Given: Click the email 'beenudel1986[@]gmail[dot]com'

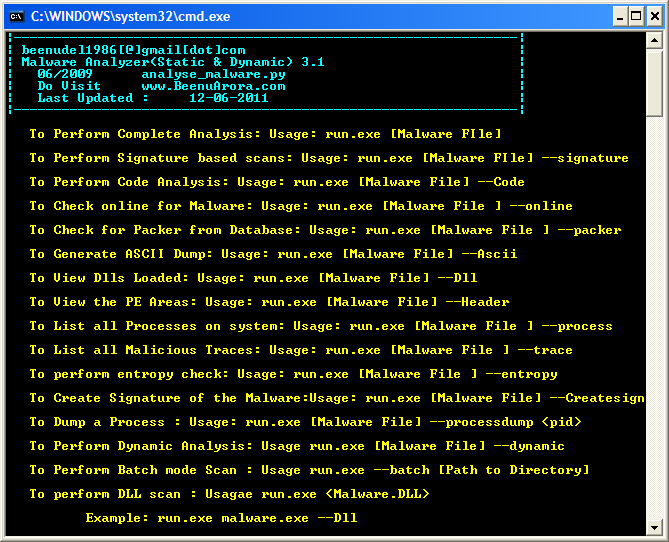Looking at the screenshot, I should [x=134, y=50].
